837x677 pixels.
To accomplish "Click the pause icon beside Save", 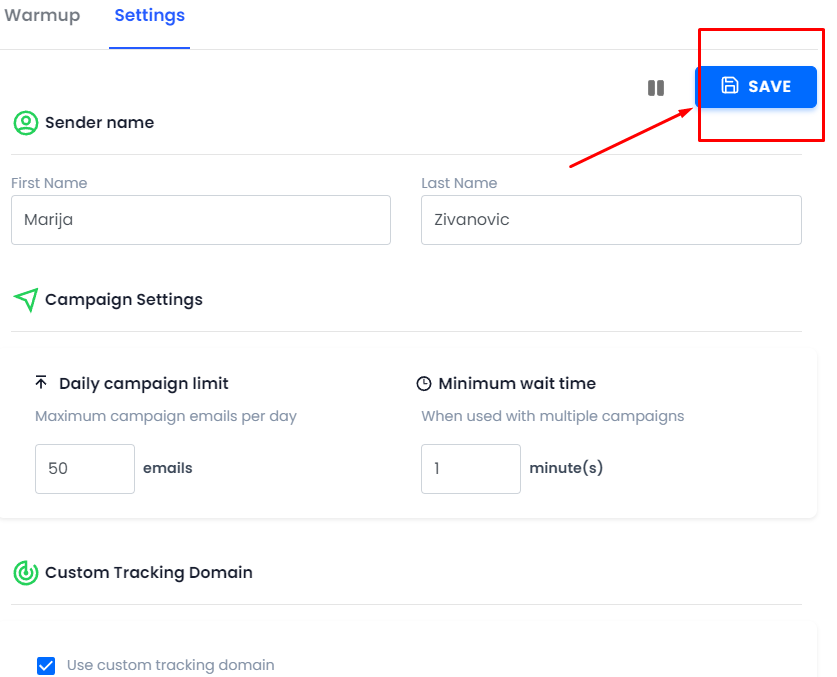I will (x=656, y=88).
